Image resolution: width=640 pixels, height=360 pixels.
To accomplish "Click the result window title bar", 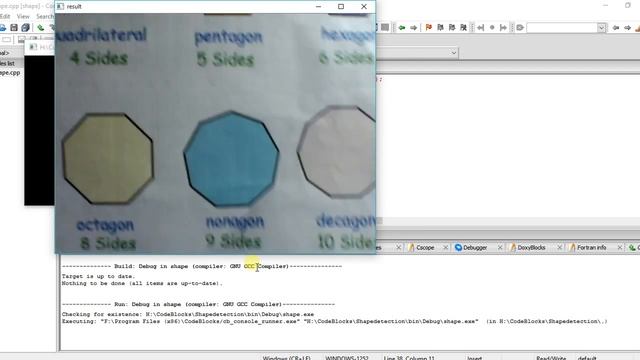I will (188, 6).
